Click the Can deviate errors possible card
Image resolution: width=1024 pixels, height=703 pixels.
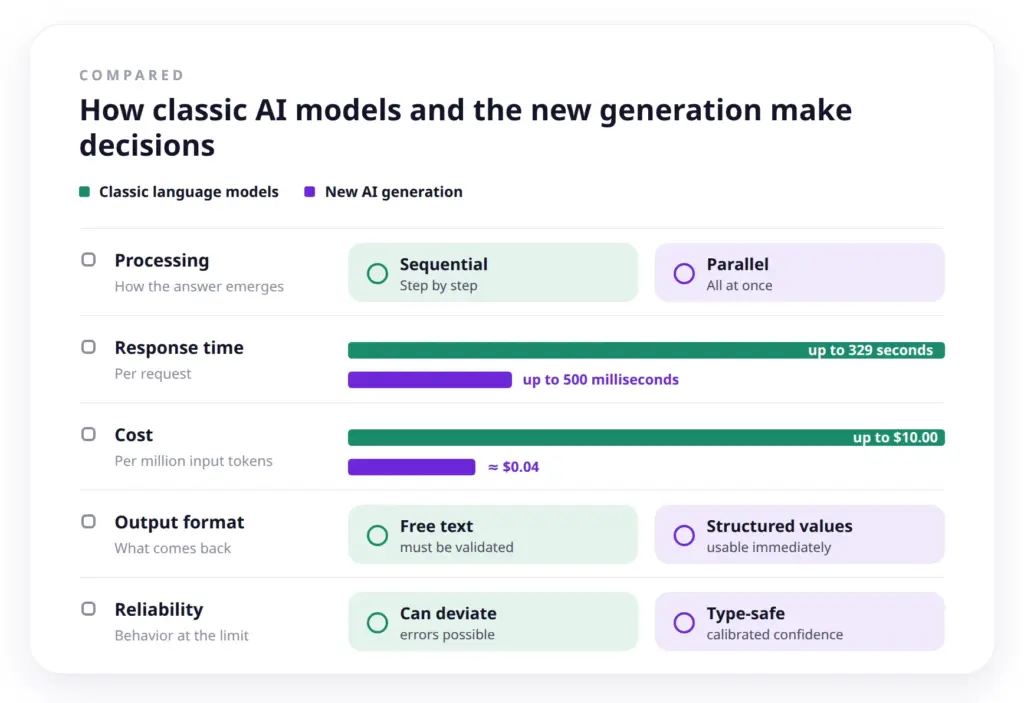[493, 622]
